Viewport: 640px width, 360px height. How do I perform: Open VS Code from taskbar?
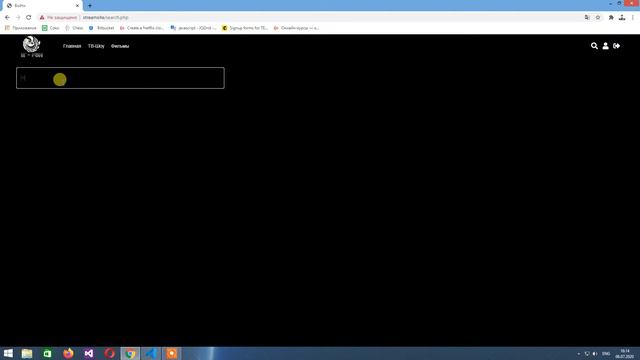[151, 353]
